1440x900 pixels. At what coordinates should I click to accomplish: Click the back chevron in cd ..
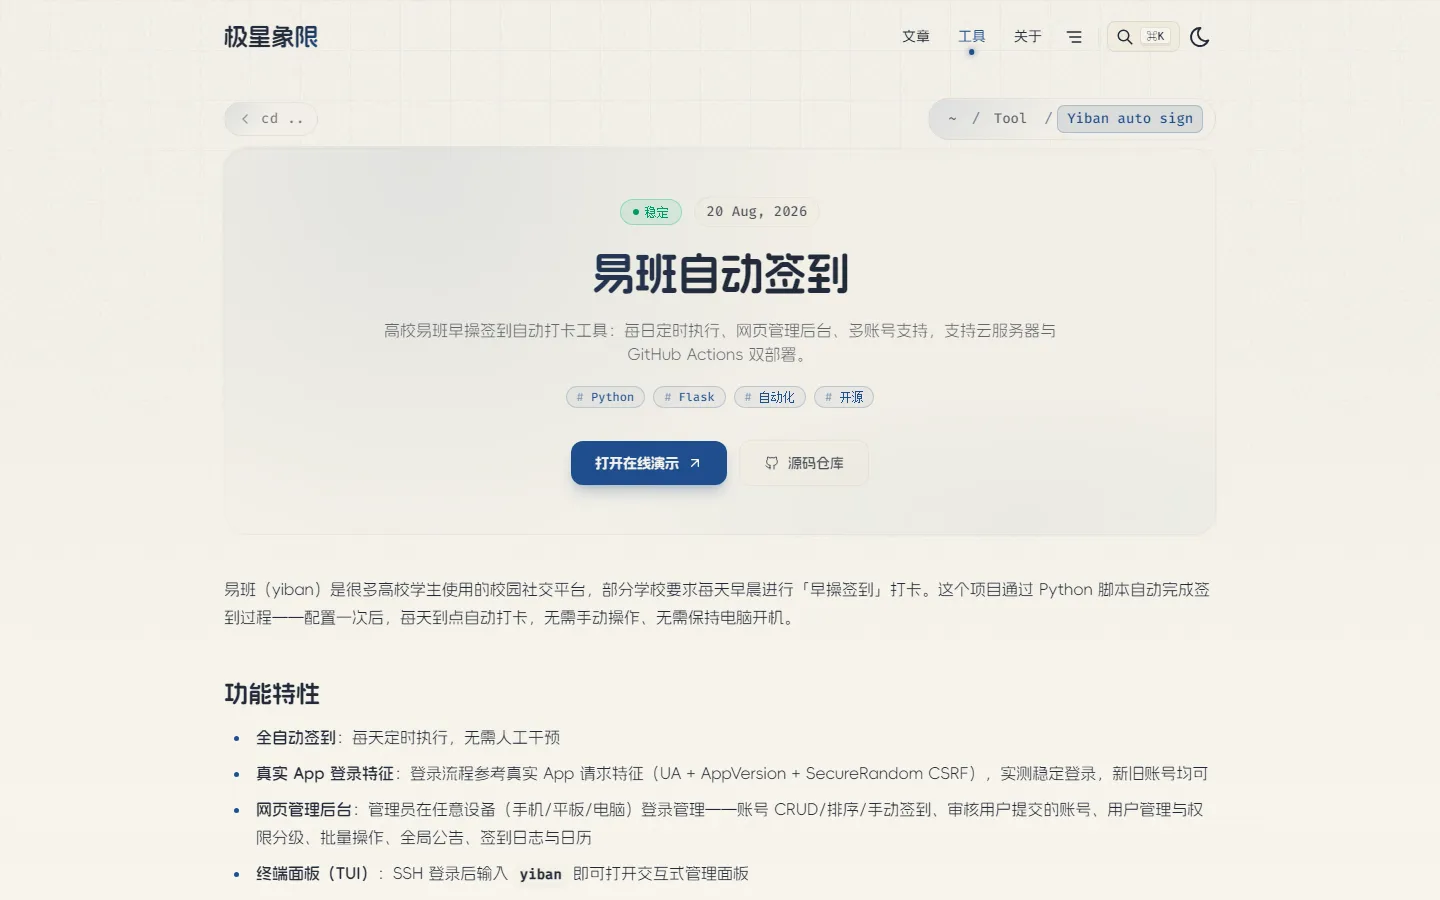pos(245,119)
